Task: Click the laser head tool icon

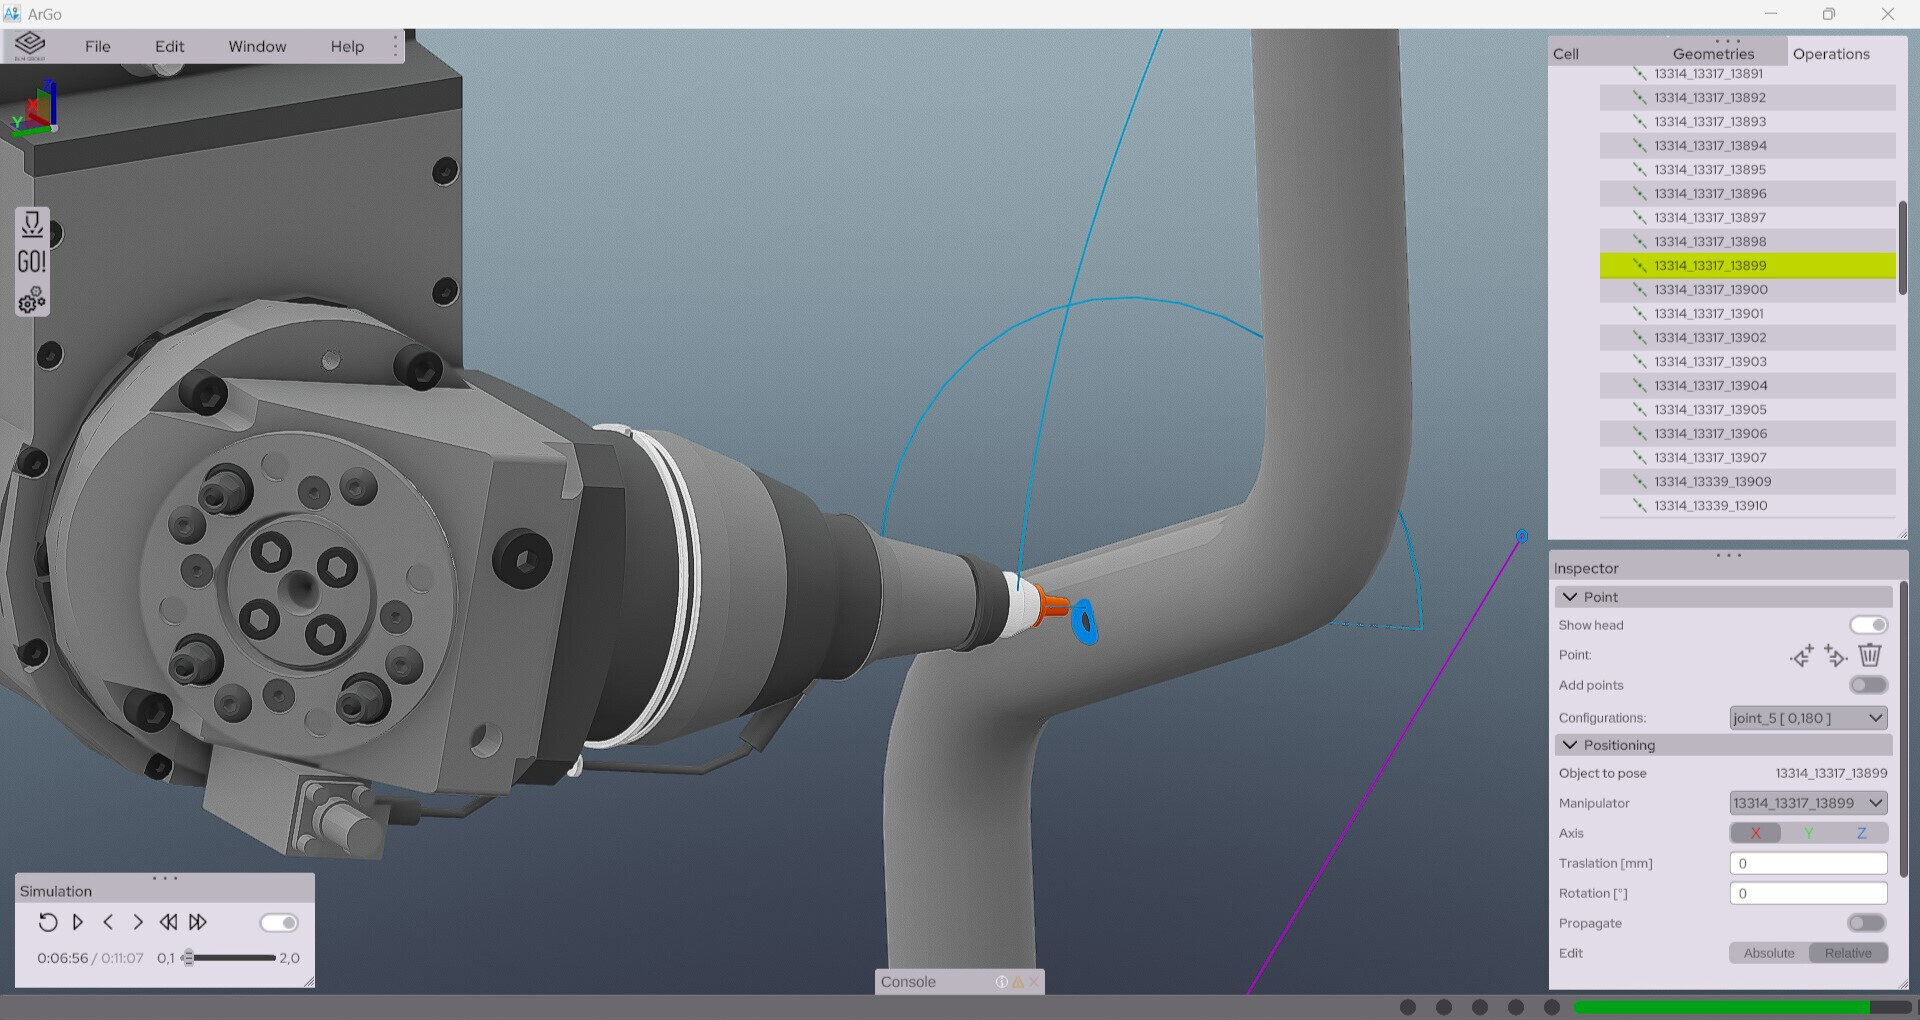Action: coord(32,224)
